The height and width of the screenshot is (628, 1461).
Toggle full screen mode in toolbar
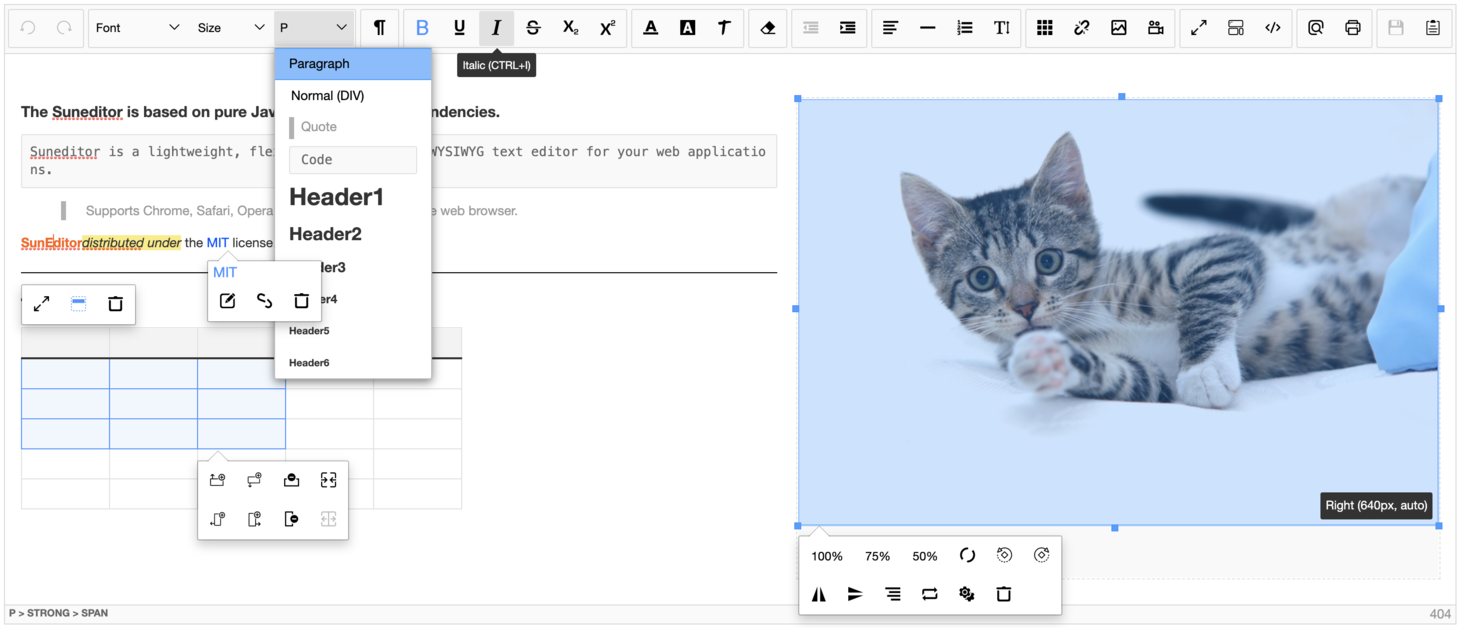click(1199, 28)
